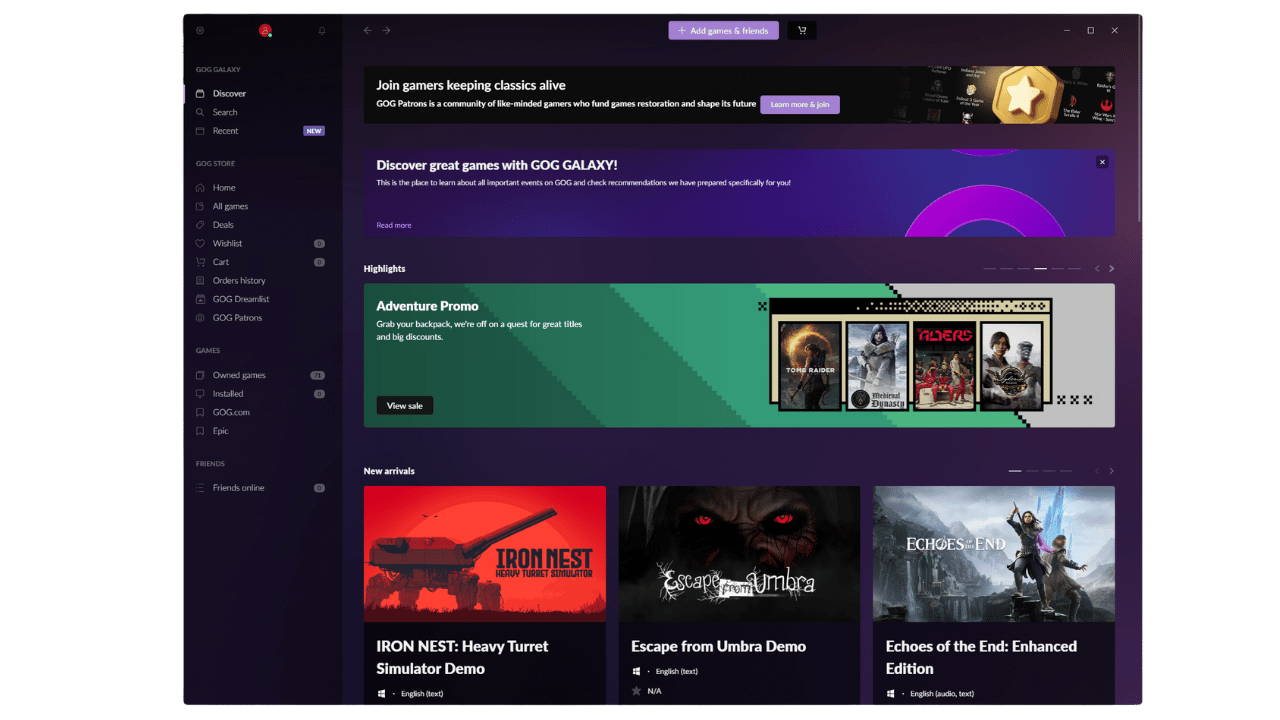This screenshot has width=1280, height=720.
Task: Click Add games & friends button
Action: tap(723, 31)
